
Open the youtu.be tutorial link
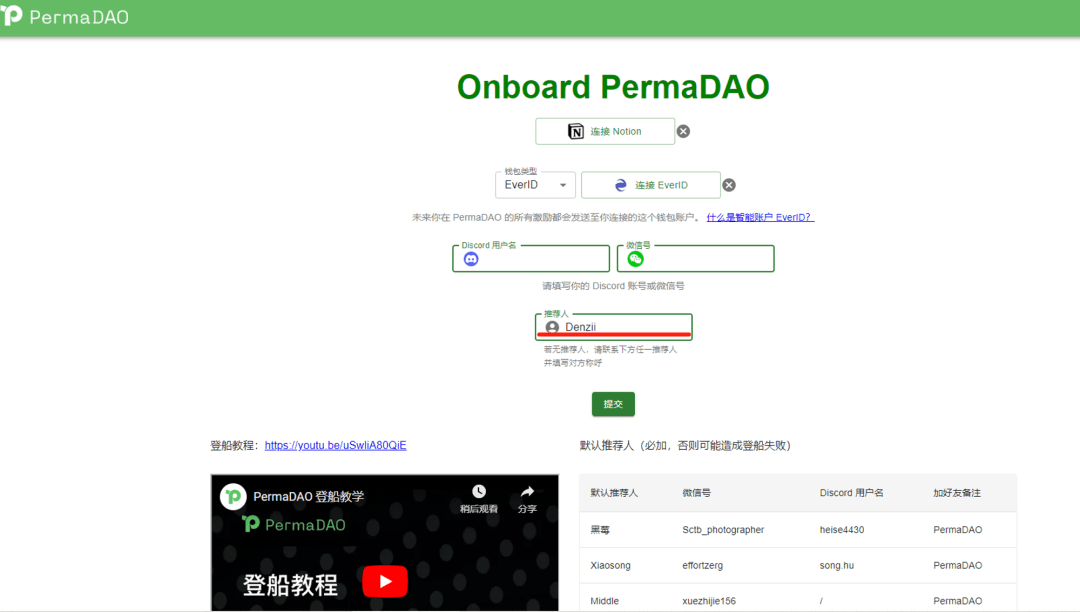tap(335, 445)
